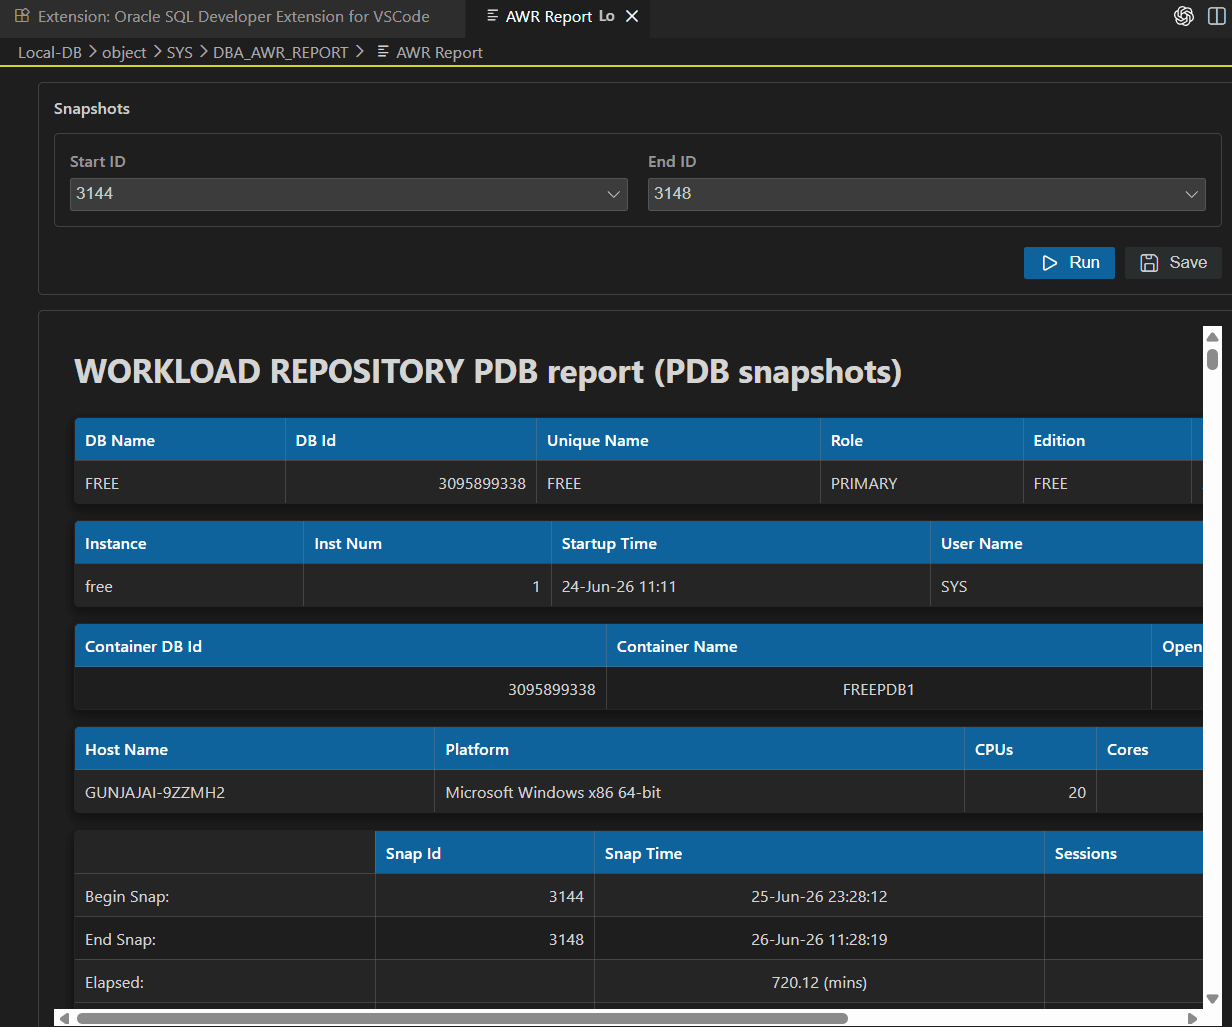This screenshot has height=1027, width=1232.
Task: Click the Container DB Id header
Action: pos(341,646)
